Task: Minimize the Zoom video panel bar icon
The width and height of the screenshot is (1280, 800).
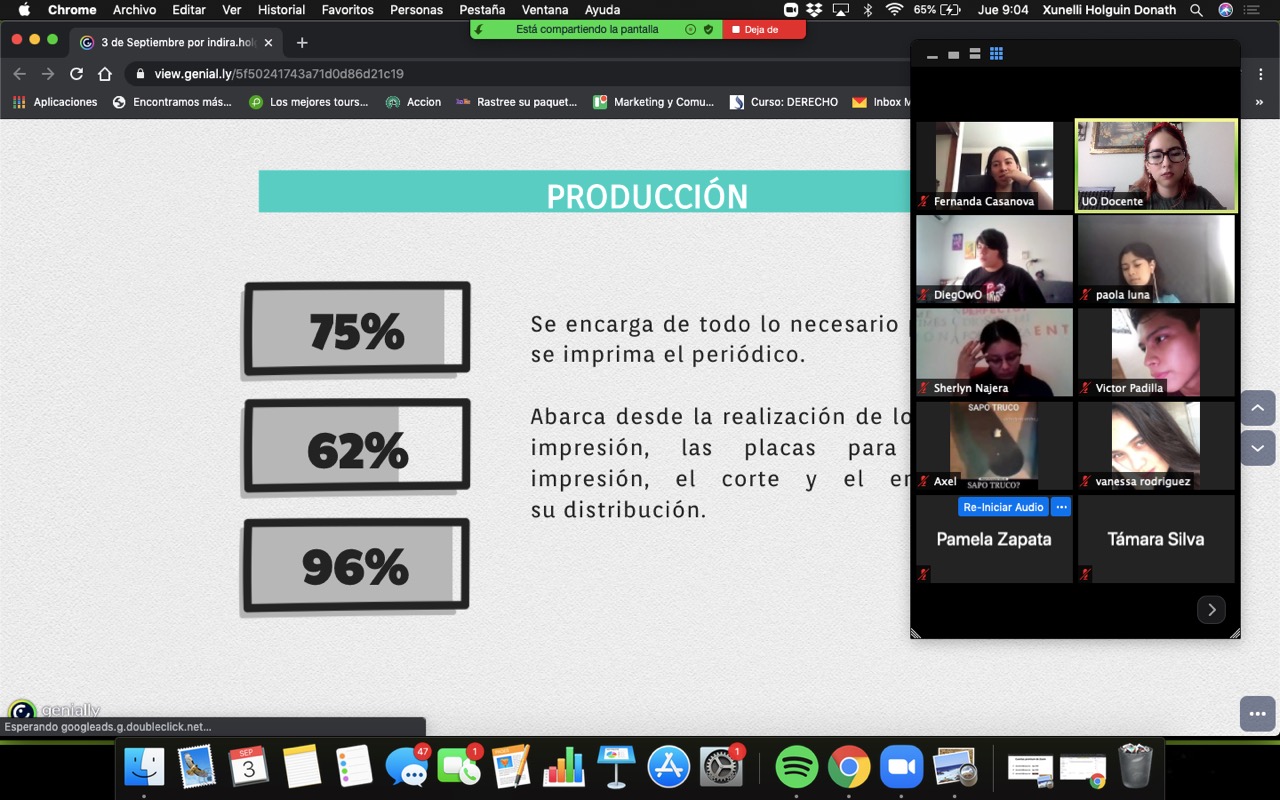Action: (932, 55)
